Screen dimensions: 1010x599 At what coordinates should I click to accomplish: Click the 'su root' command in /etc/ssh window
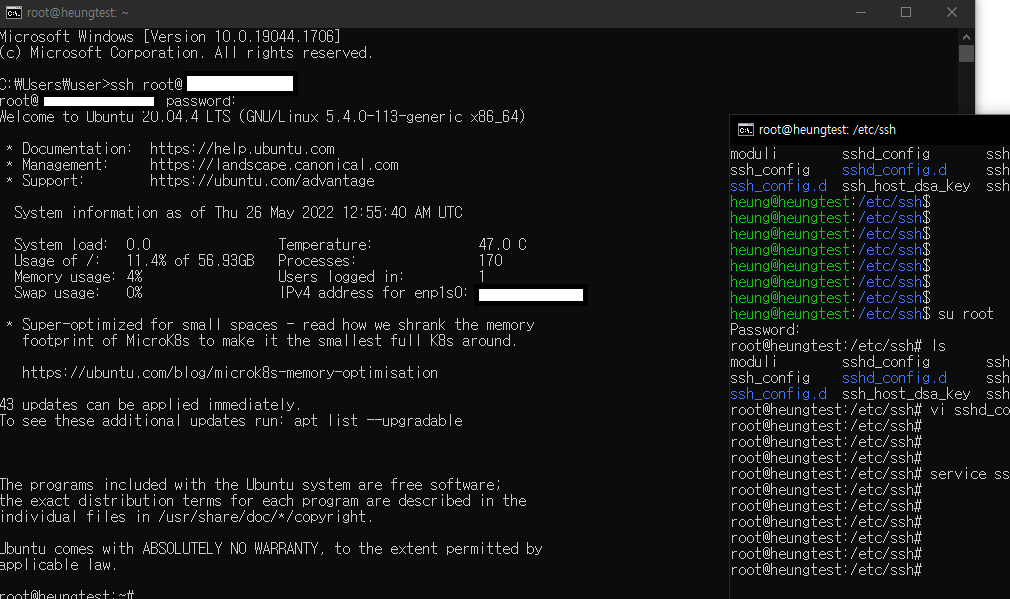966,314
